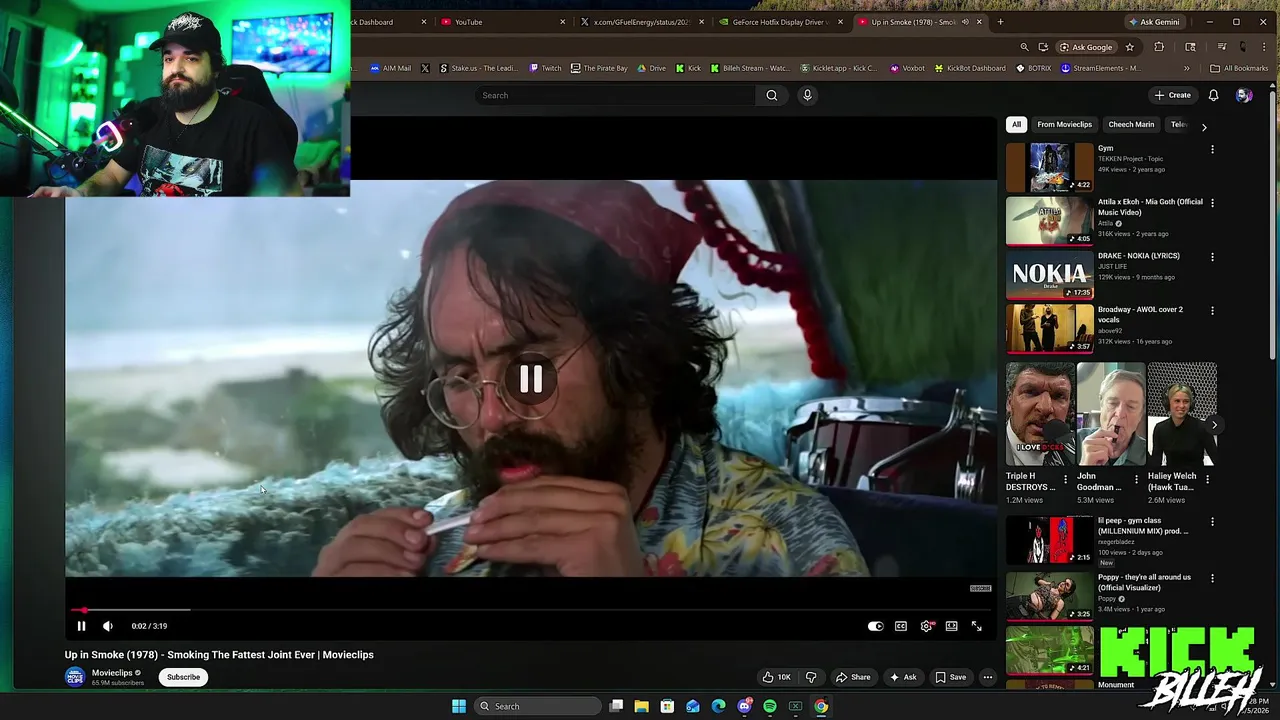
Task: Open YouTube notifications bell
Action: [x=1213, y=95]
